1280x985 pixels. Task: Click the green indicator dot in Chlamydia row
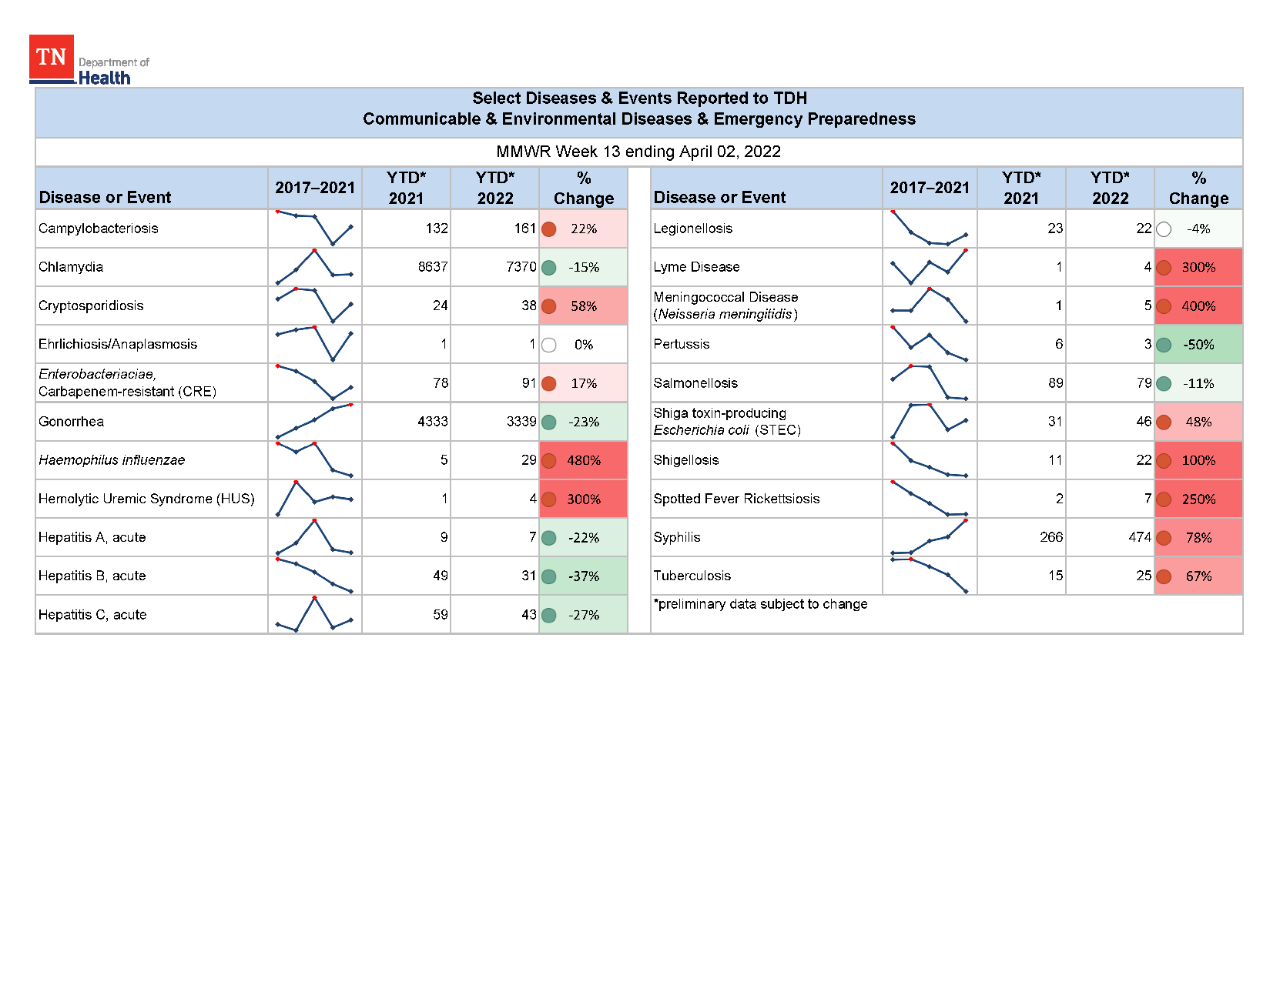[x=549, y=268]
